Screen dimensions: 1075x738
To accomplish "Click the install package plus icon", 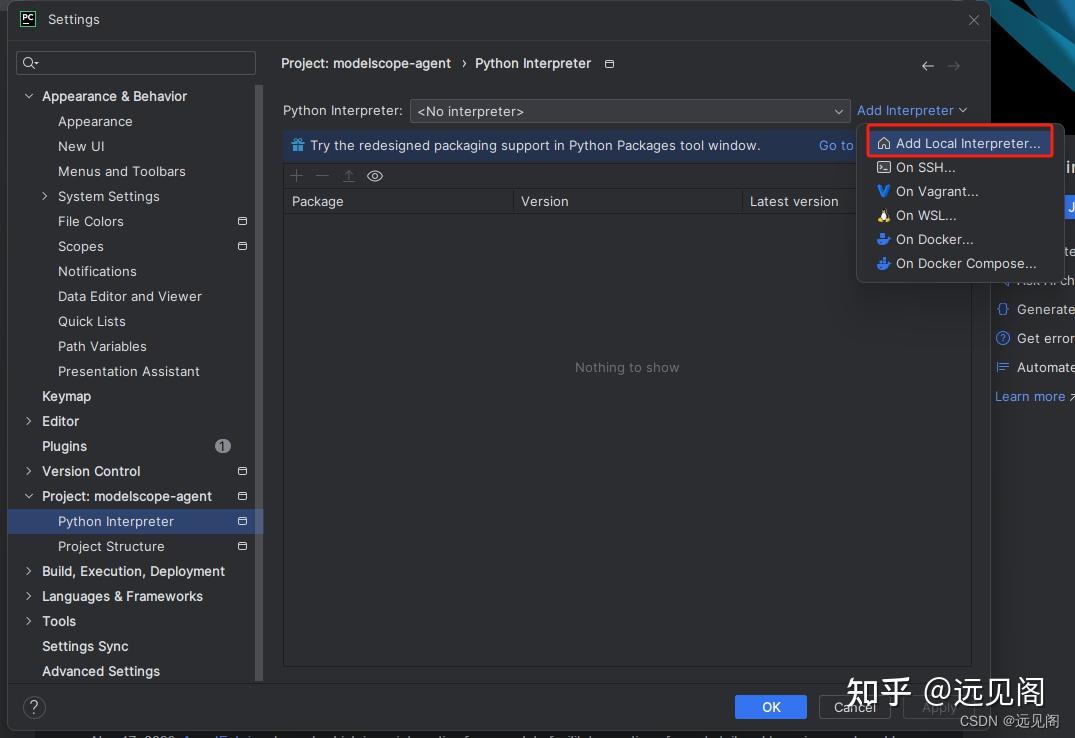I will [x=296, y=176].
